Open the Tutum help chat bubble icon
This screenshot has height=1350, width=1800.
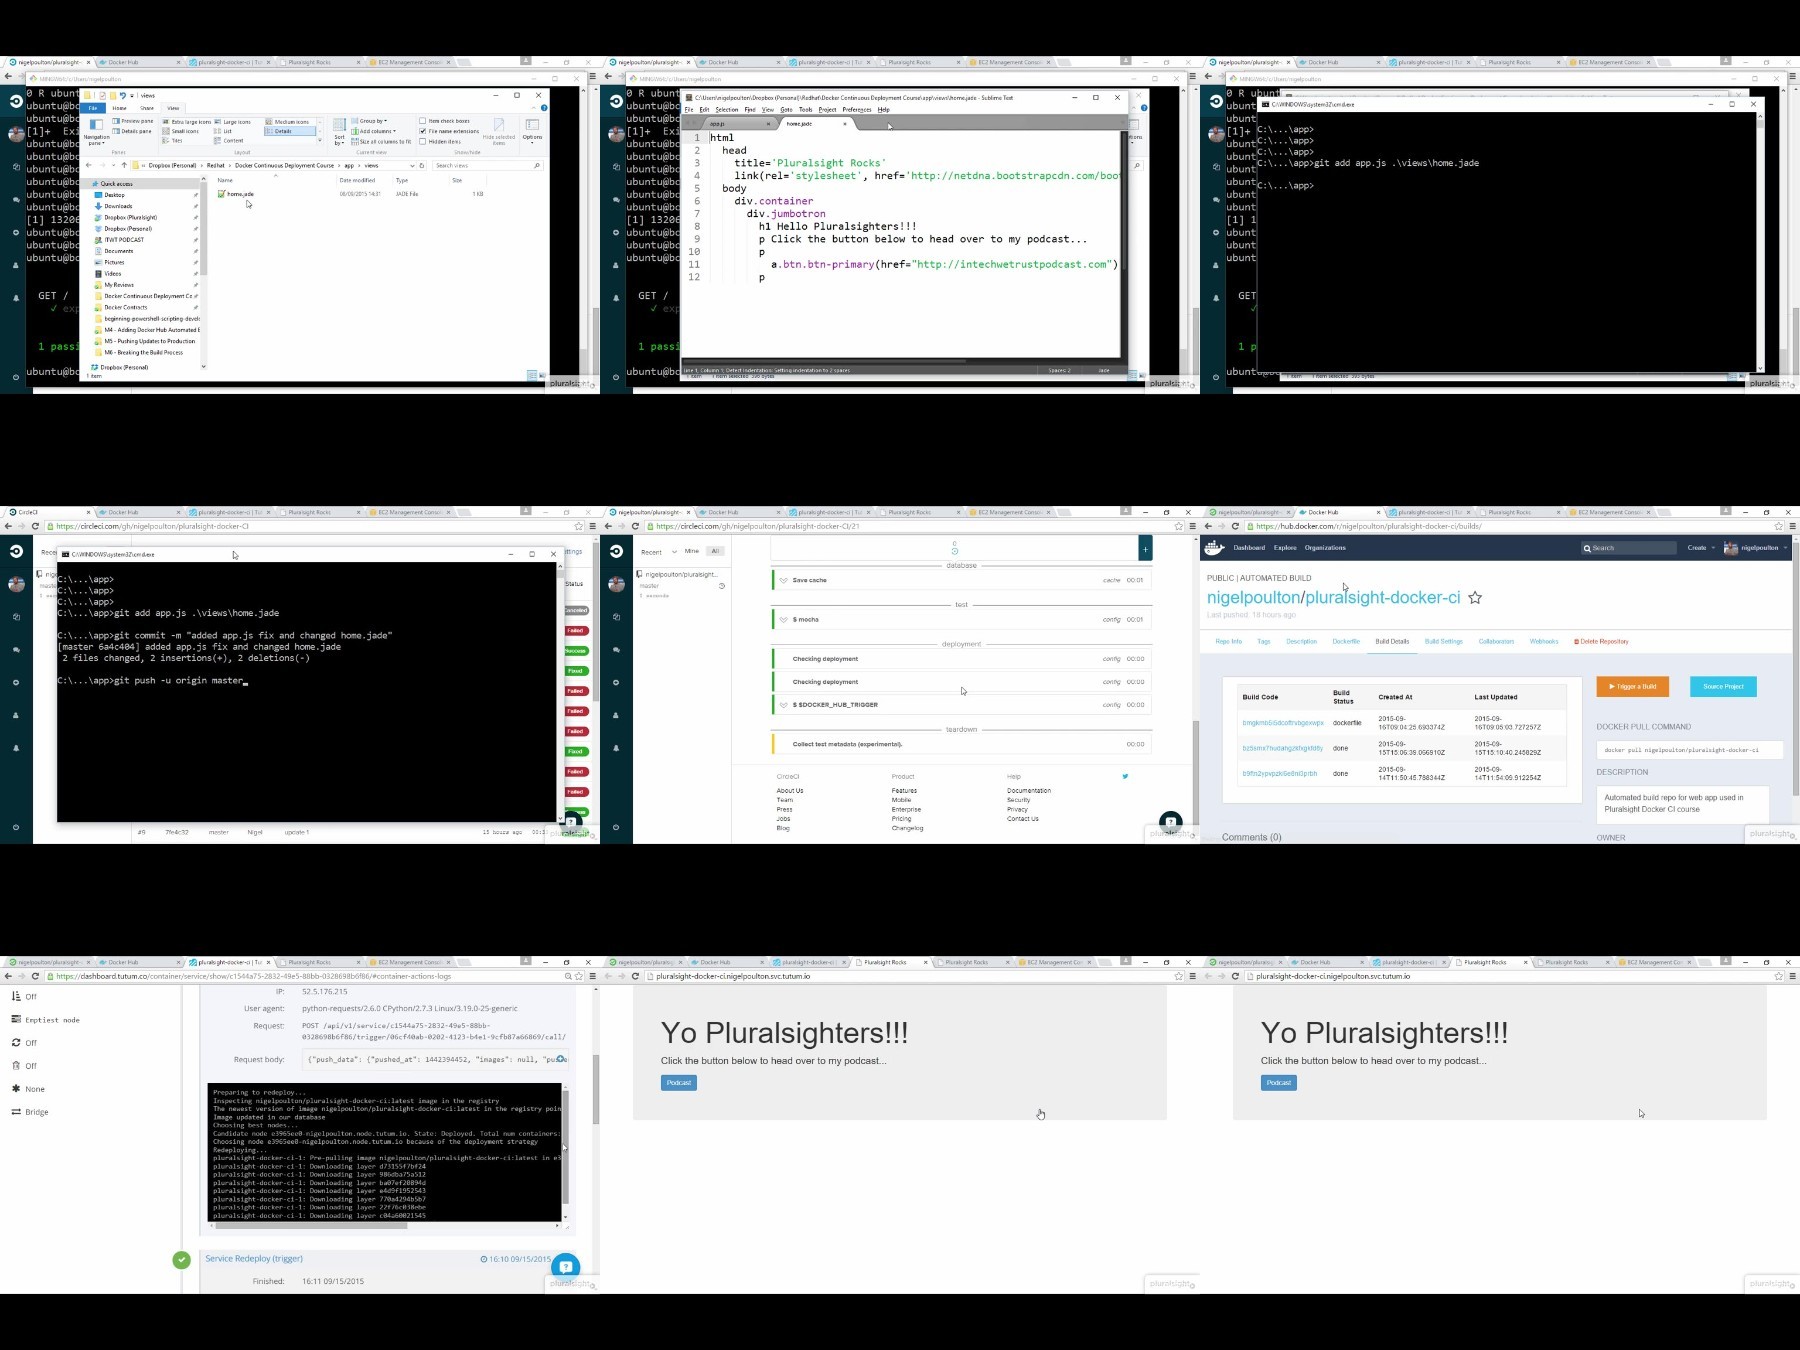[566, 1267]
